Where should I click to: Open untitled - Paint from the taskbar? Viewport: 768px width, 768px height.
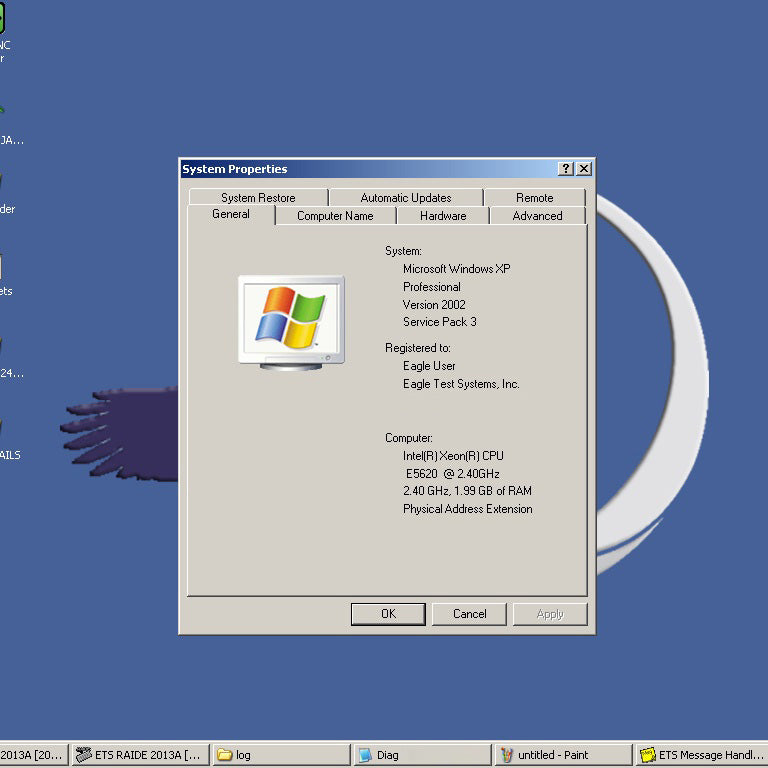(563, 755)
